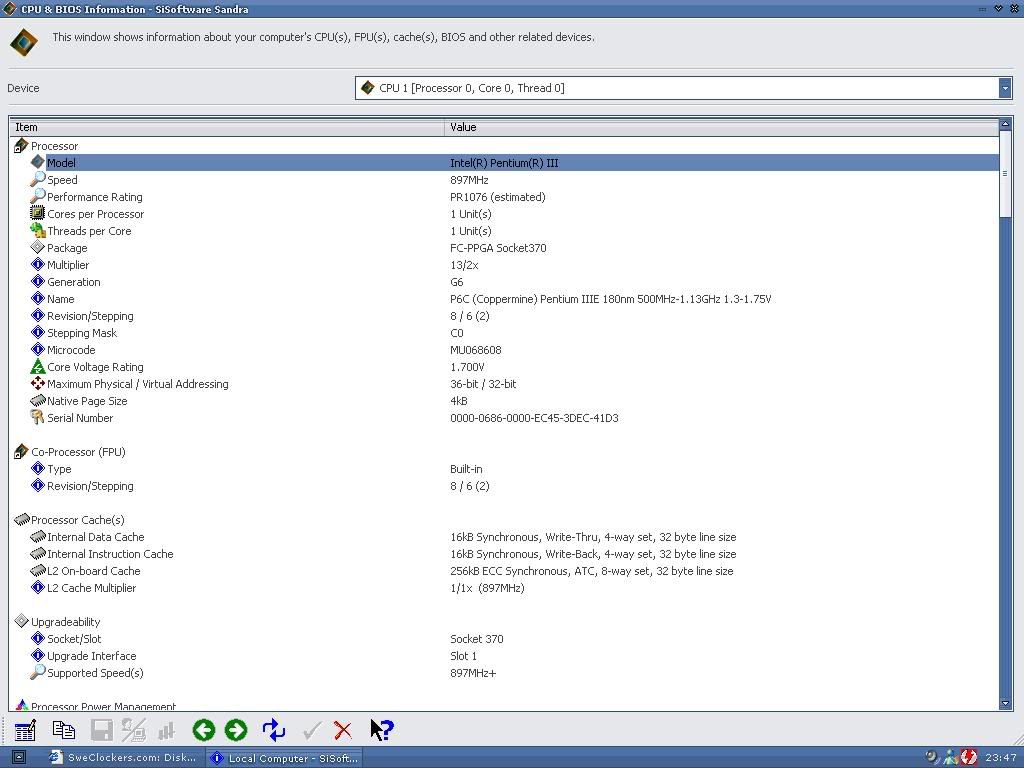The width and height of the screenshot is (1024, 768).
Task: Click the Value column header
Action: tap(720, 127)
